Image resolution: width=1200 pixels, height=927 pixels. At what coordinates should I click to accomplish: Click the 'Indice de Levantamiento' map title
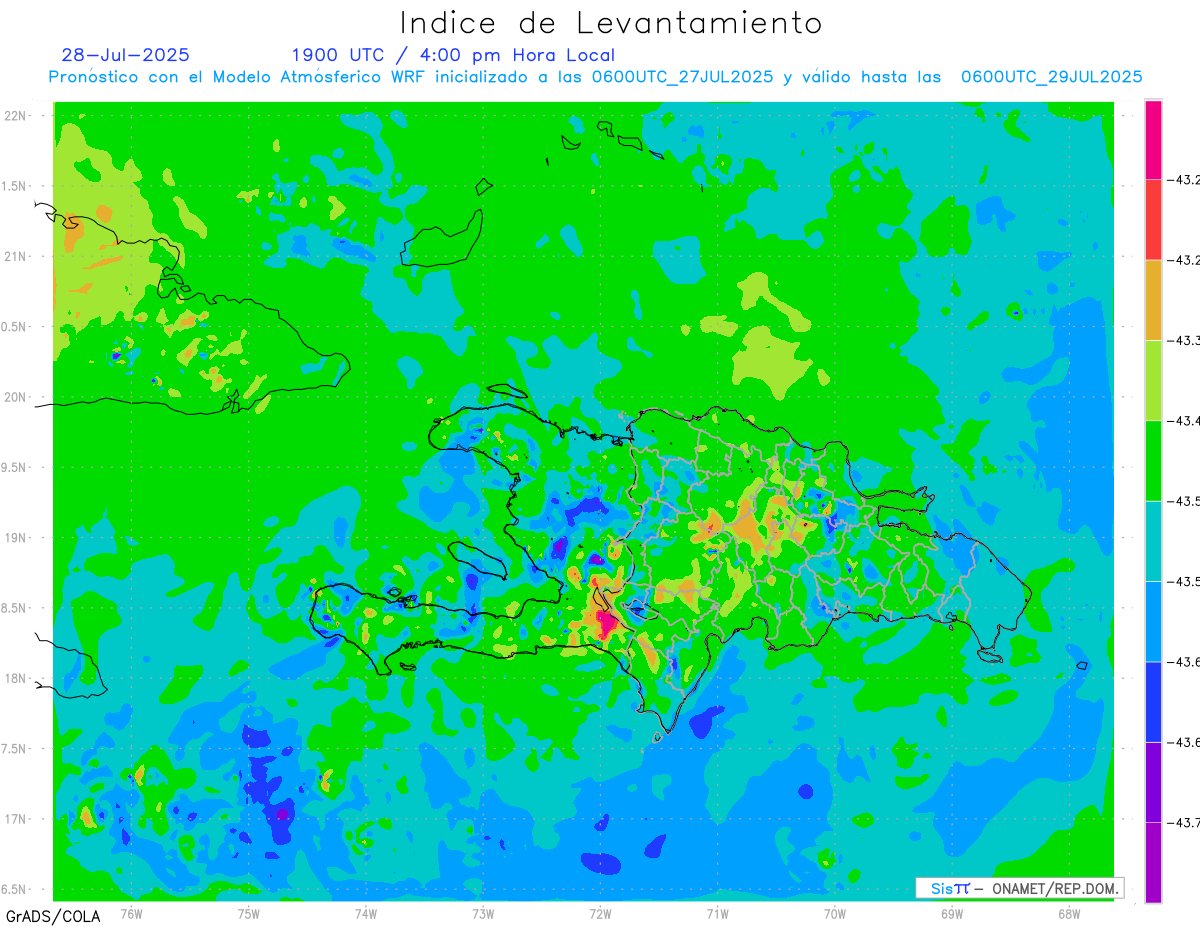610,23
